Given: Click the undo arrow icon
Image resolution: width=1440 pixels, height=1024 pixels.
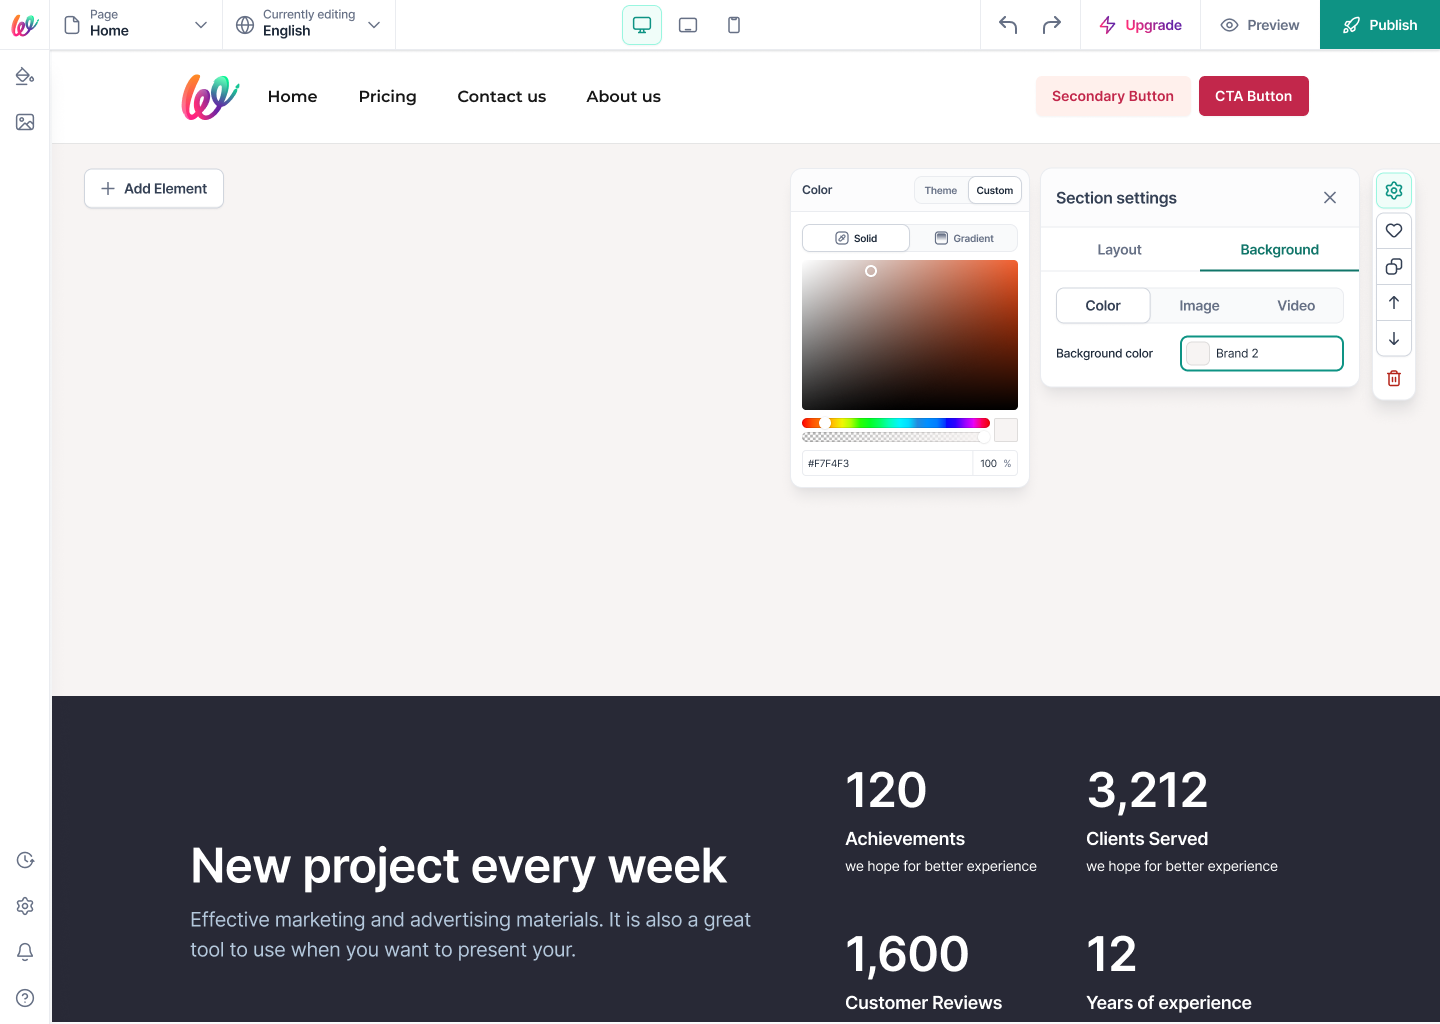Looking at the screenshot, I should click(x=1008, y=25).
